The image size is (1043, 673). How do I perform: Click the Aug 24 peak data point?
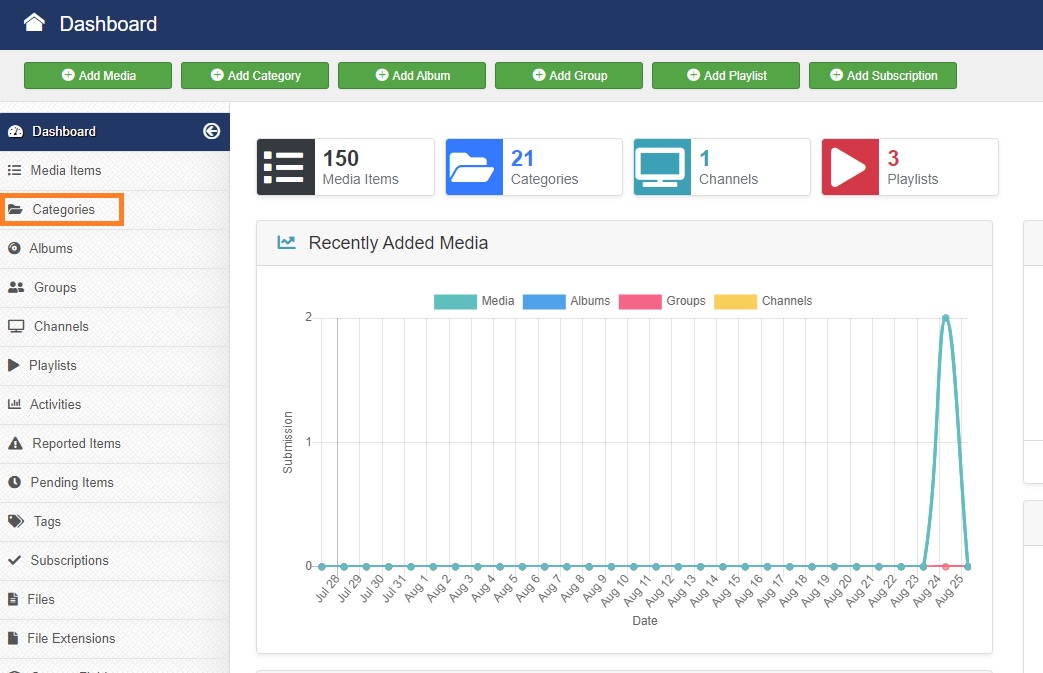point(945,318)
